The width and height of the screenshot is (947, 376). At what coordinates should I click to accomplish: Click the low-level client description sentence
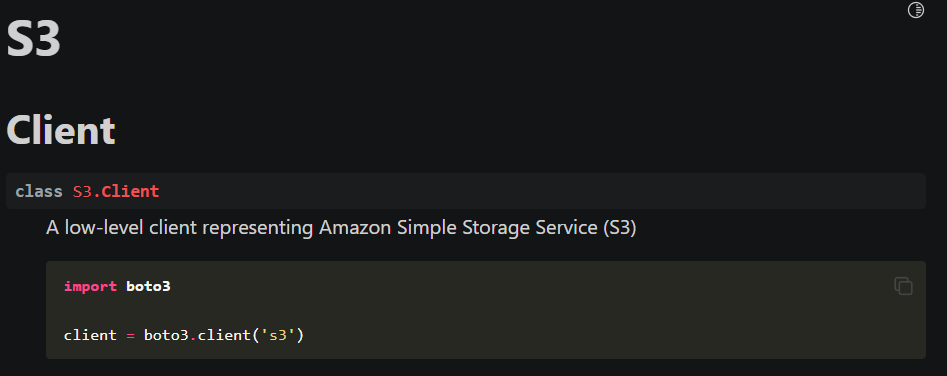(x=341, y=228)
